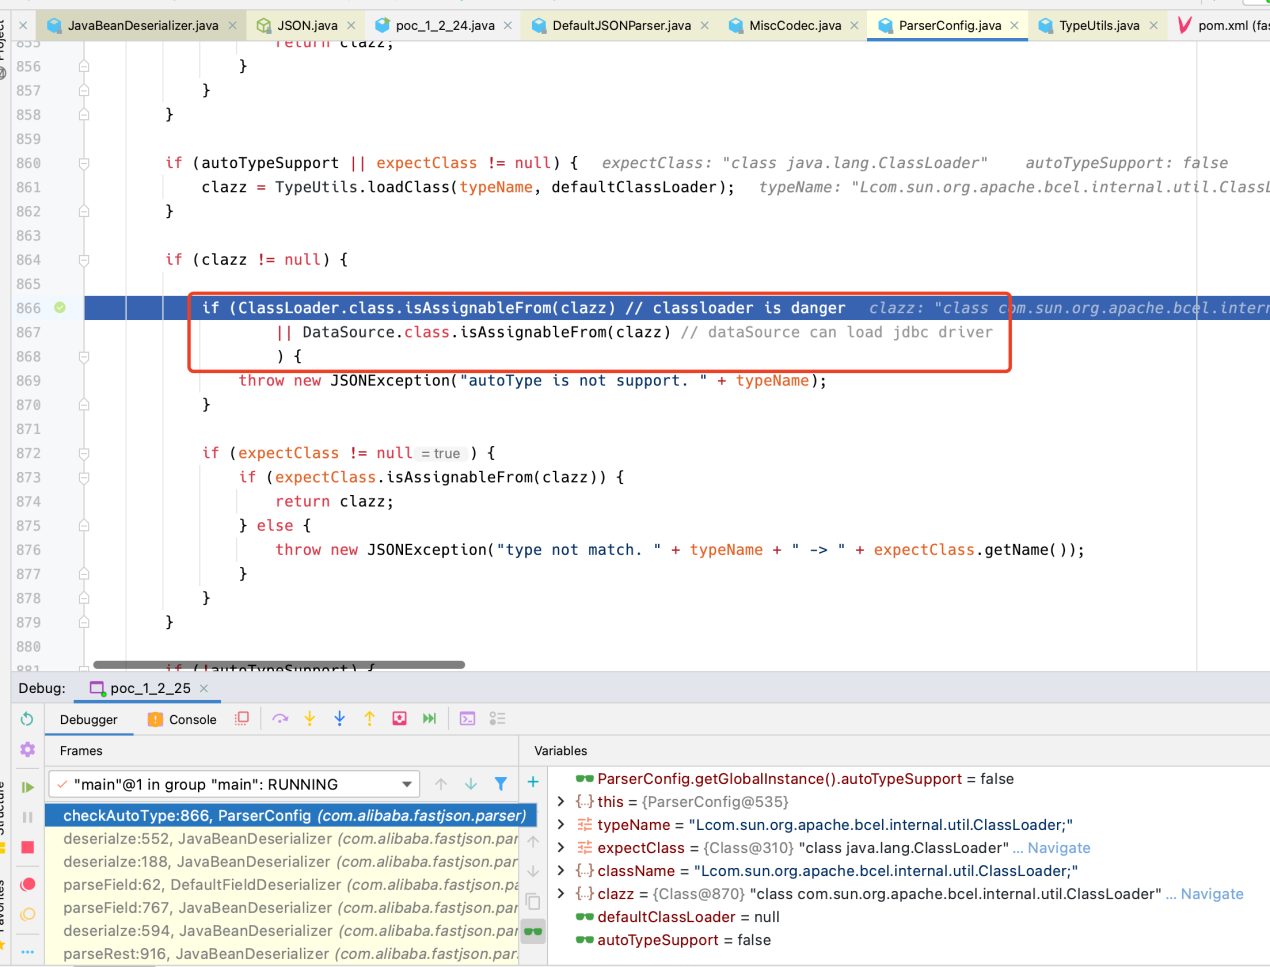
Task: Open debugger settings gear icon
Action: click(x=27, y=750)
